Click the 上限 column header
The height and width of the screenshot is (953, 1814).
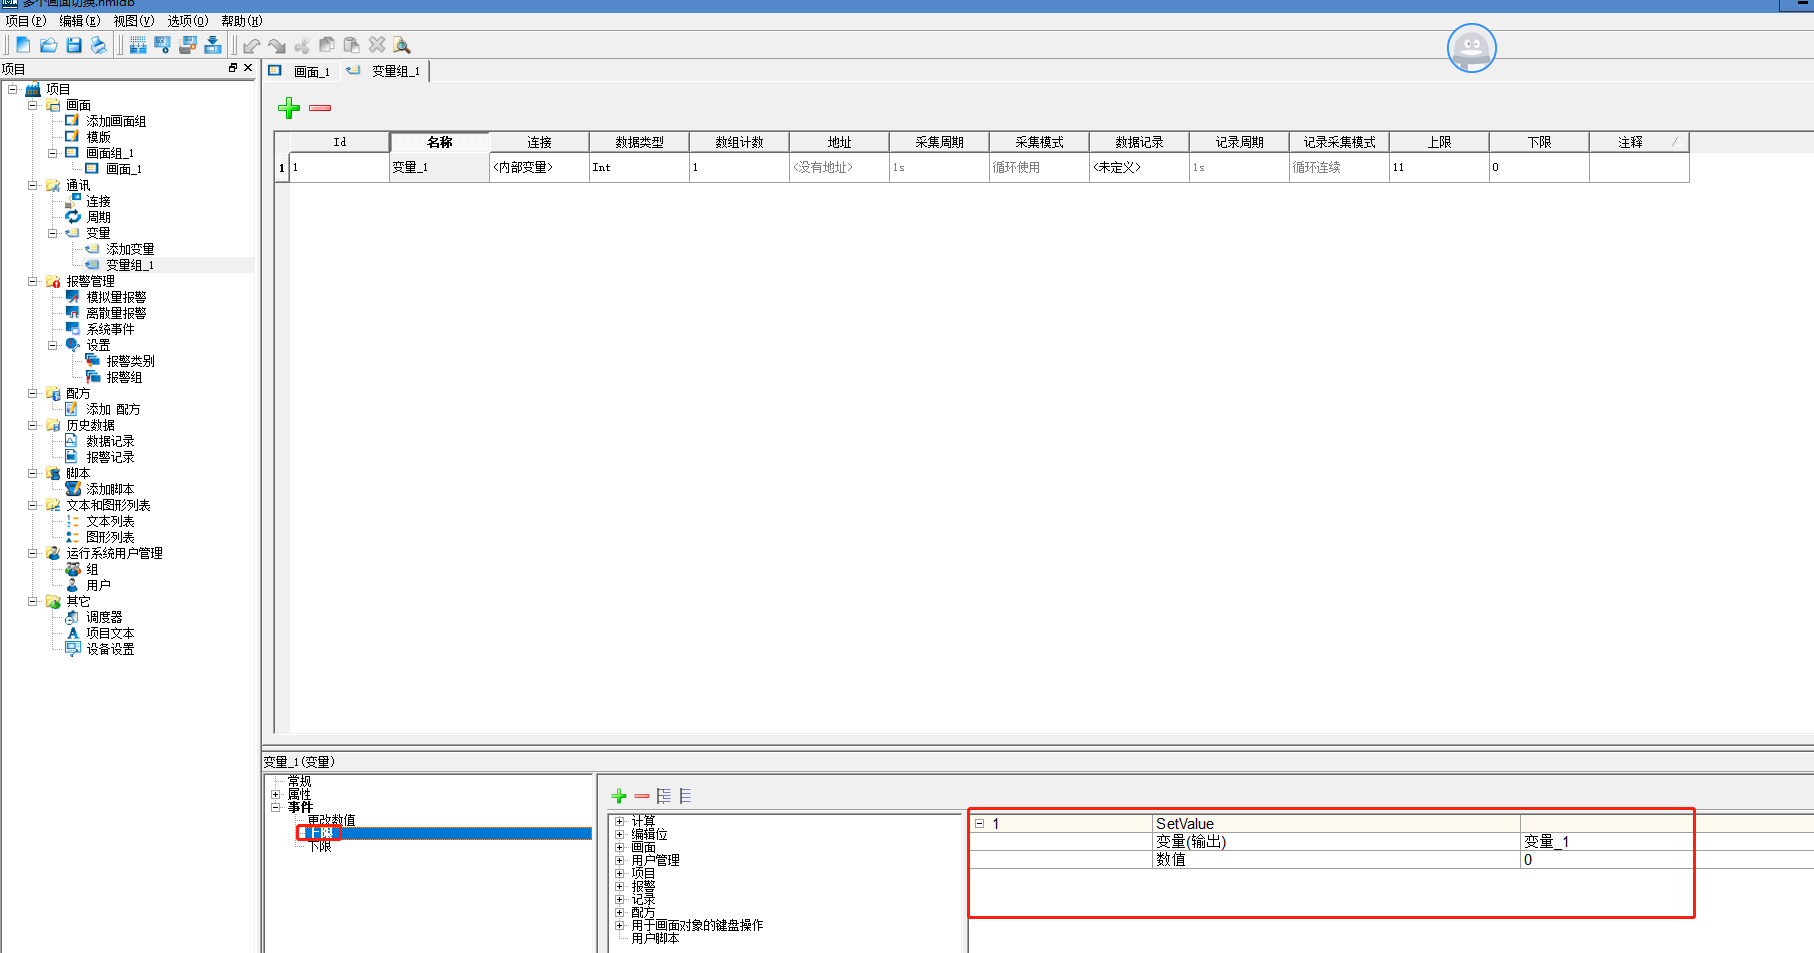(x=1439, y=142)
